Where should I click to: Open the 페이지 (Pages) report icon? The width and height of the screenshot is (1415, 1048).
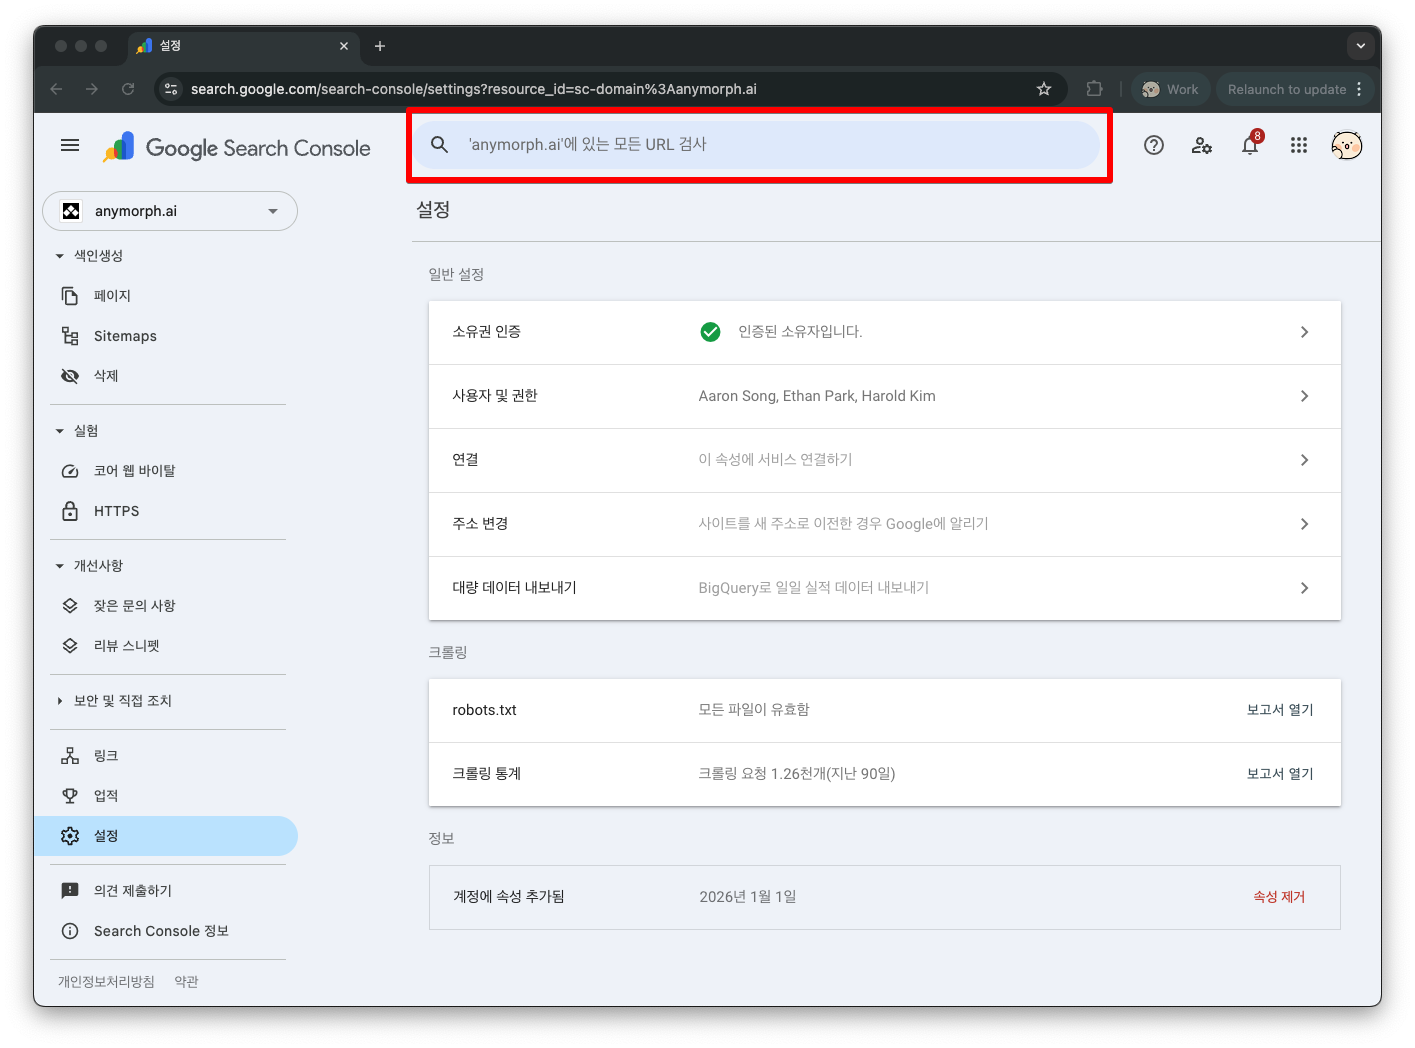point(70,295)
